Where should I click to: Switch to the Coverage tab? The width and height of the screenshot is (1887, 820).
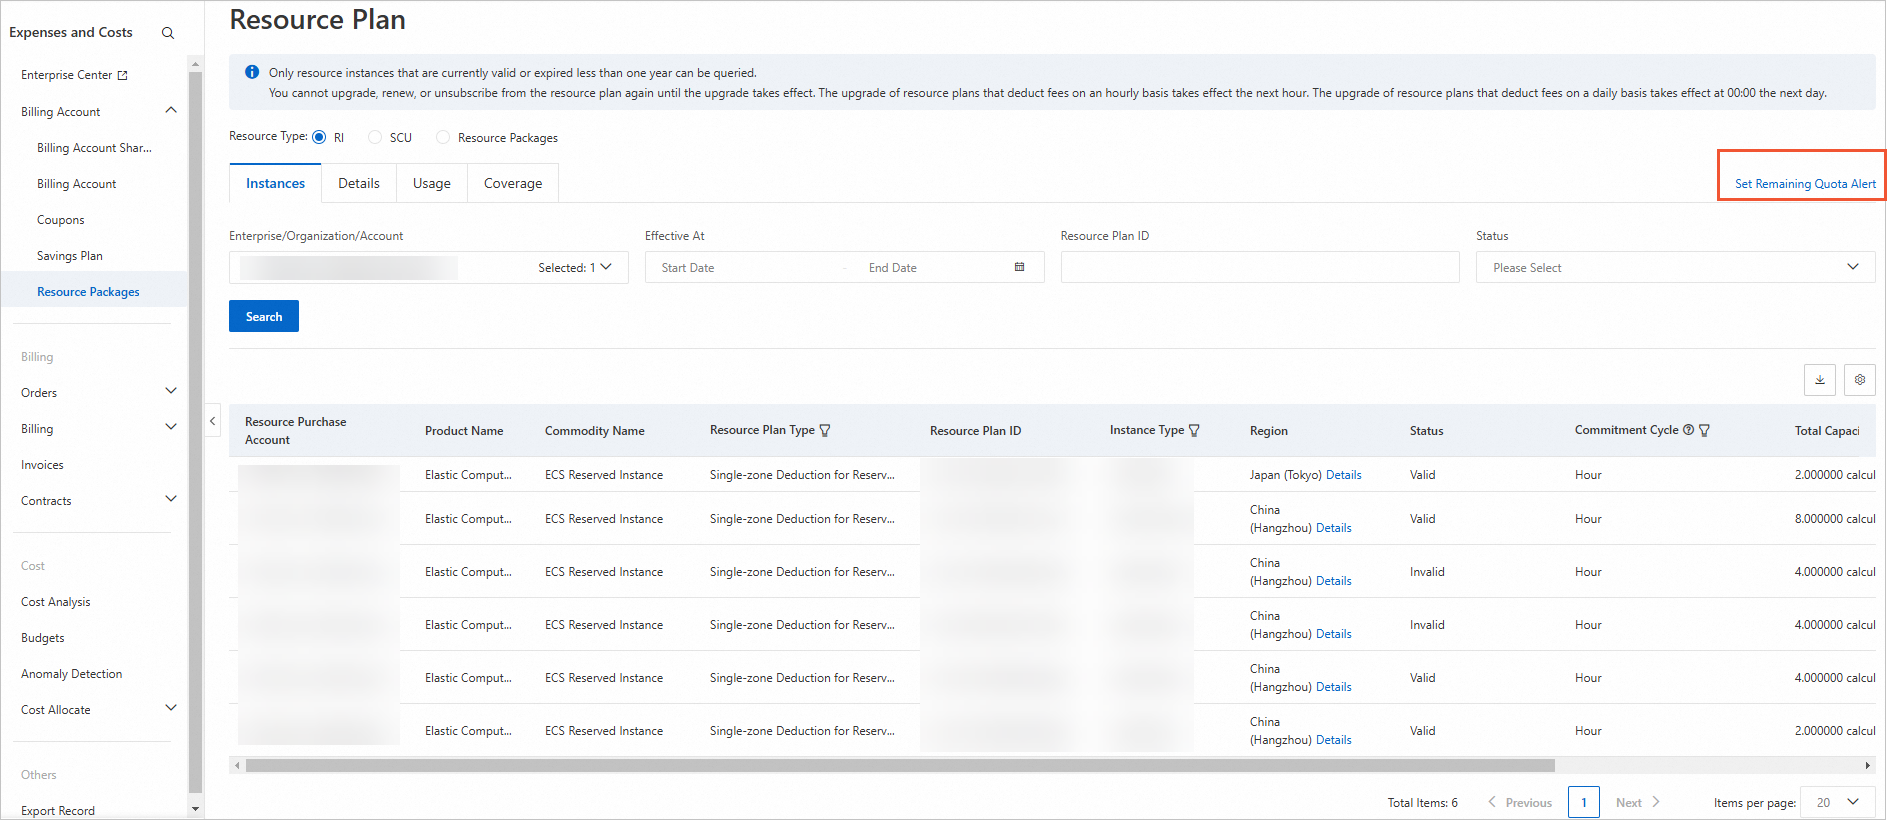512,183
